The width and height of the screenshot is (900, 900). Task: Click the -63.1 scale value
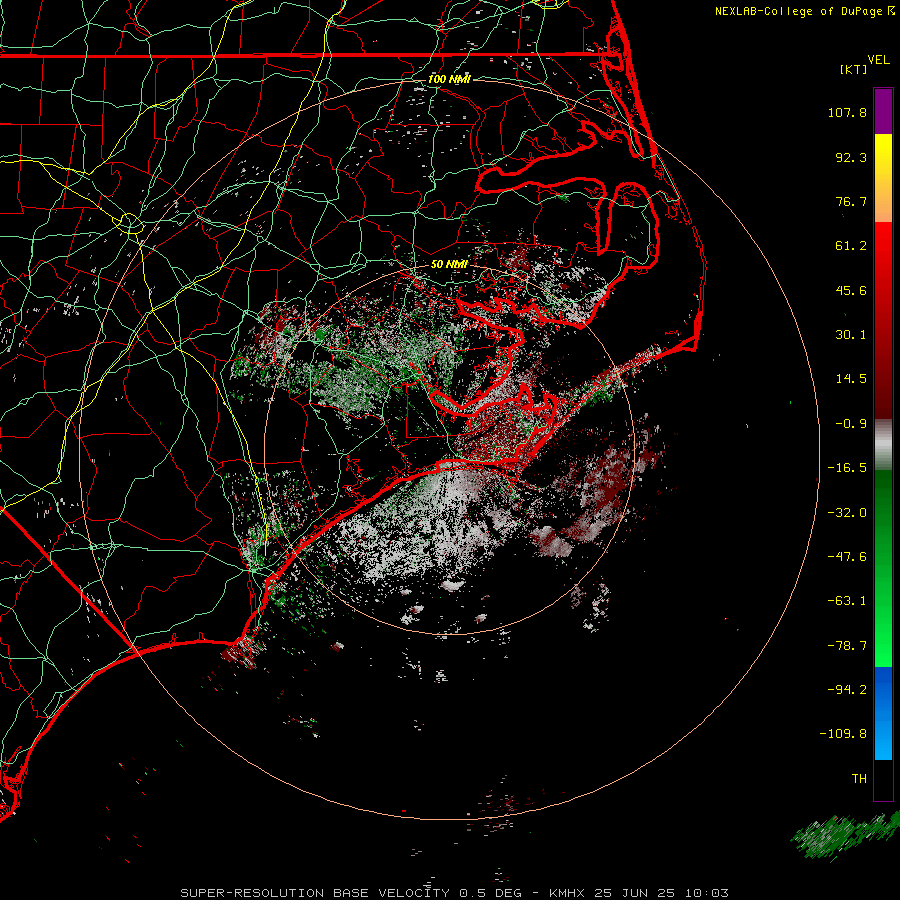pyautogui.click(x=847, y=601)
